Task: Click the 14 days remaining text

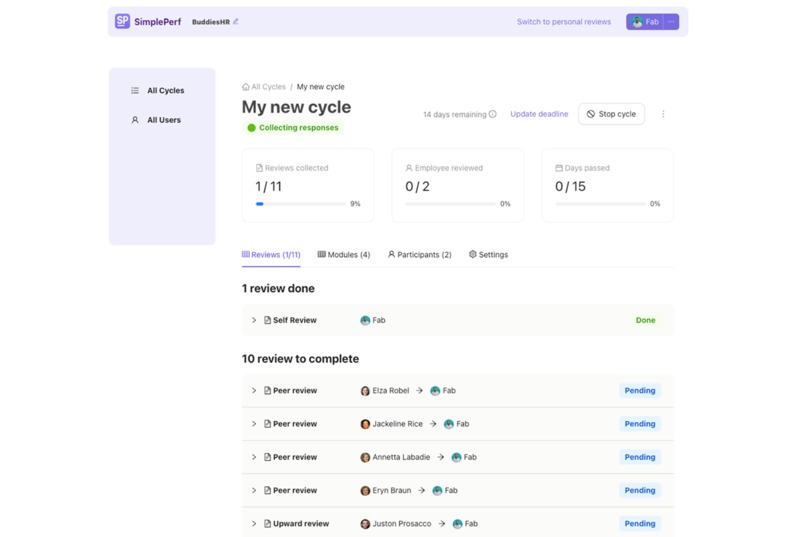Action: 454,115
